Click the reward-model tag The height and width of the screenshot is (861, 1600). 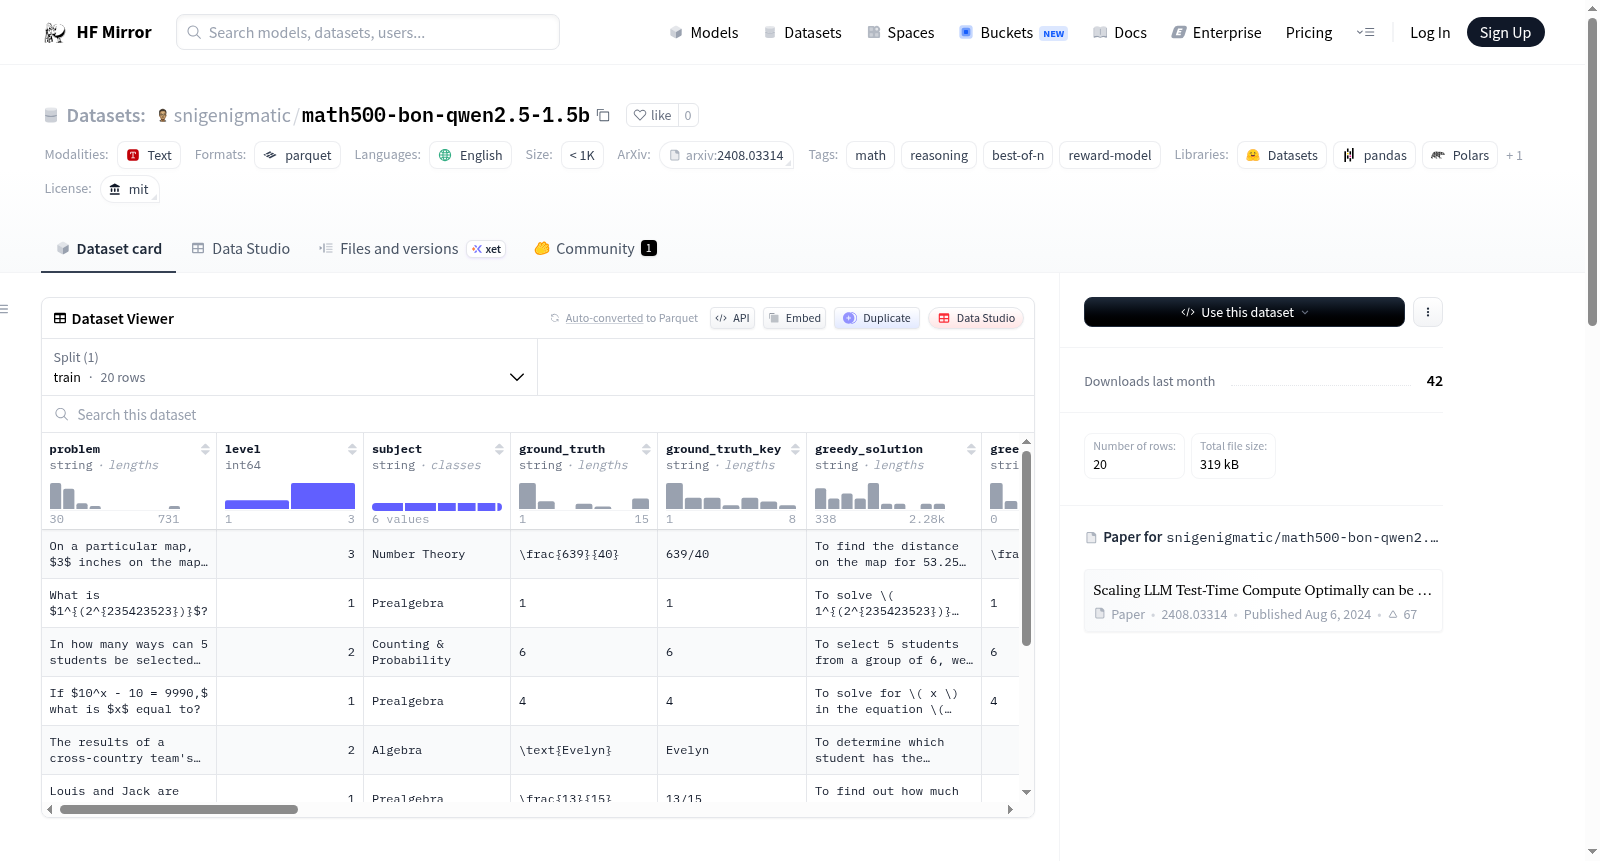(1110, 155)
